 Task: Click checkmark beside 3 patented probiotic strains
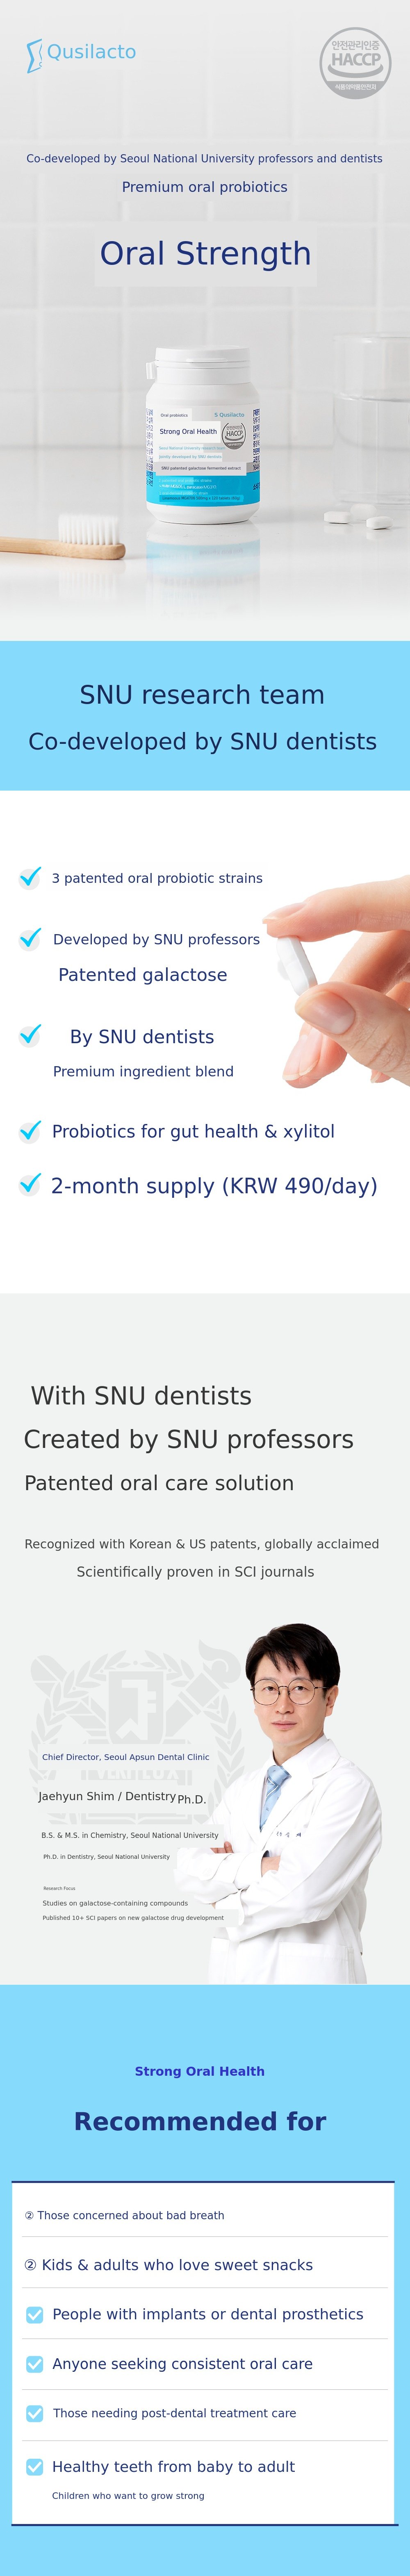(x=30, y=877)
